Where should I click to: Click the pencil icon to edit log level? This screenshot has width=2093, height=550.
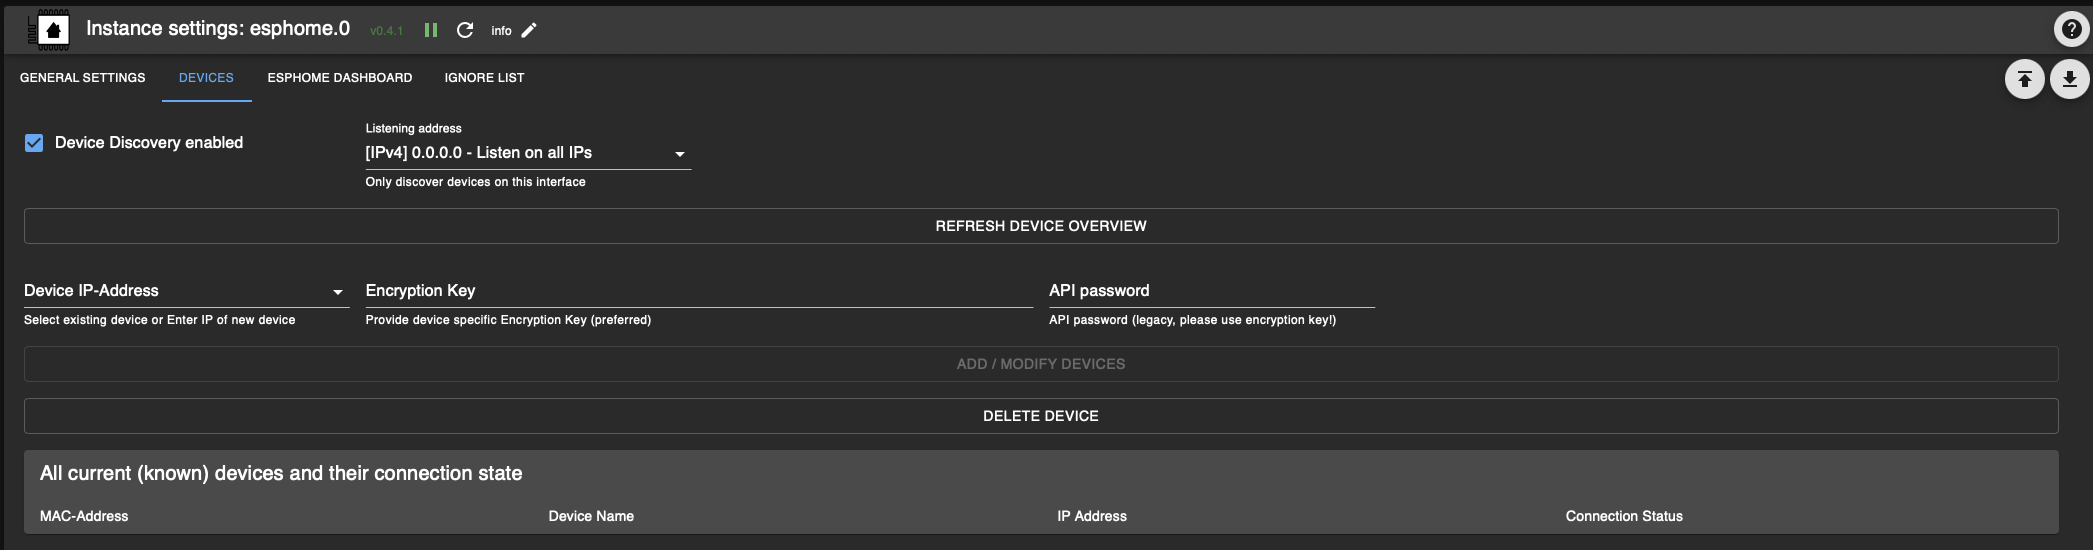point(529,30)
